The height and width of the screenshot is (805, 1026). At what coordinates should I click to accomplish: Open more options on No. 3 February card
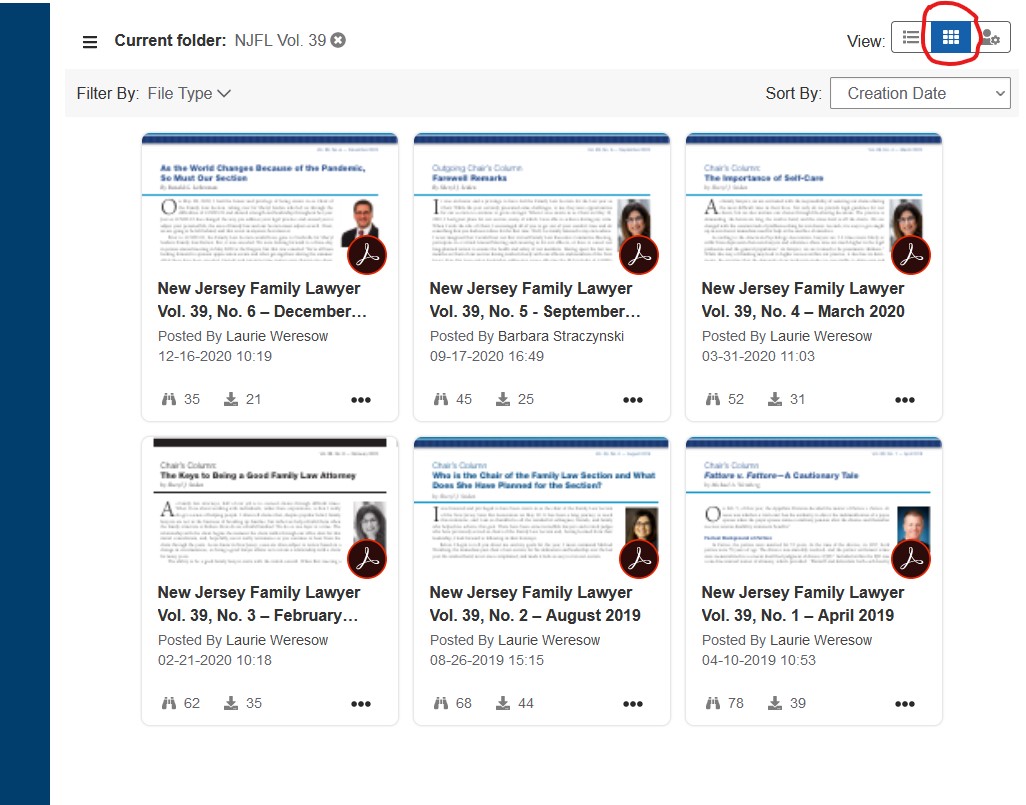[x=361, y=704]
